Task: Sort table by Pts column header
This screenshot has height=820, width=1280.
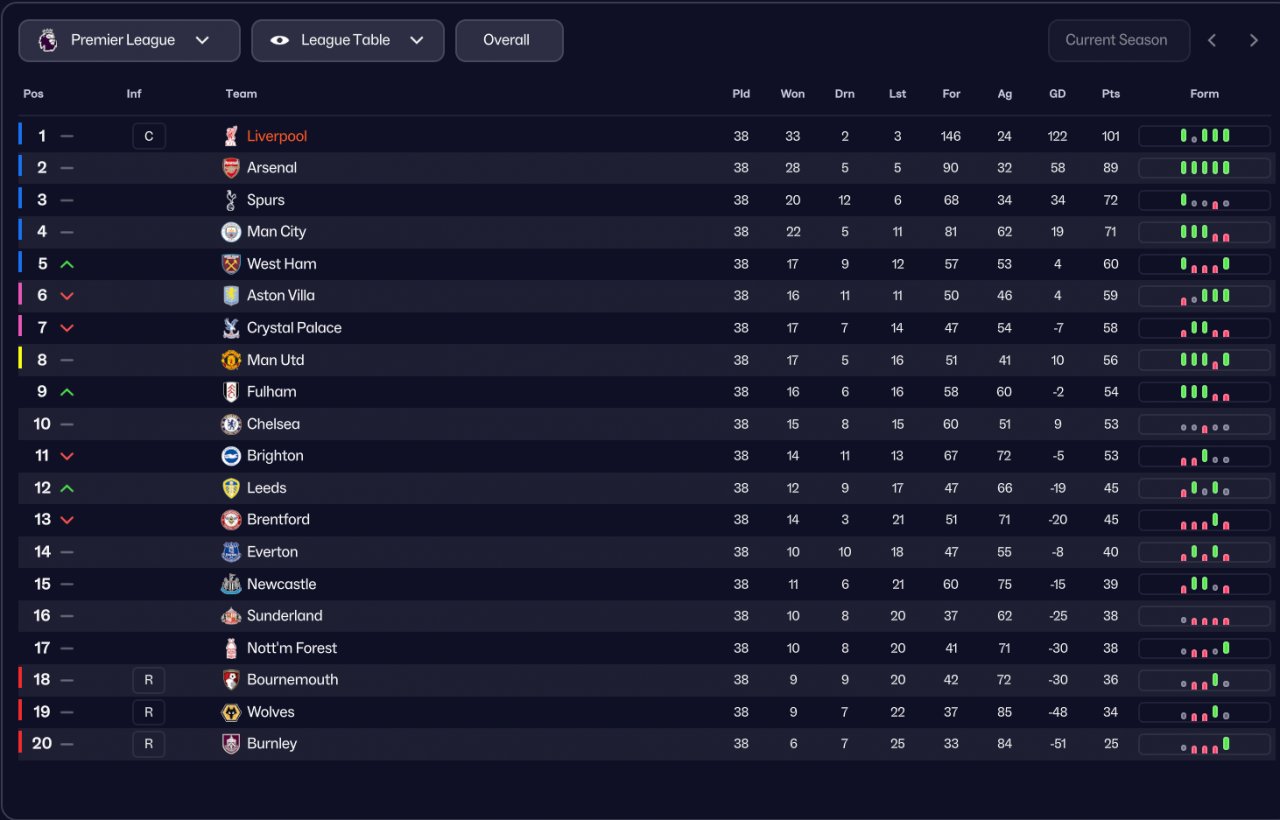Action: [1110, 94]
